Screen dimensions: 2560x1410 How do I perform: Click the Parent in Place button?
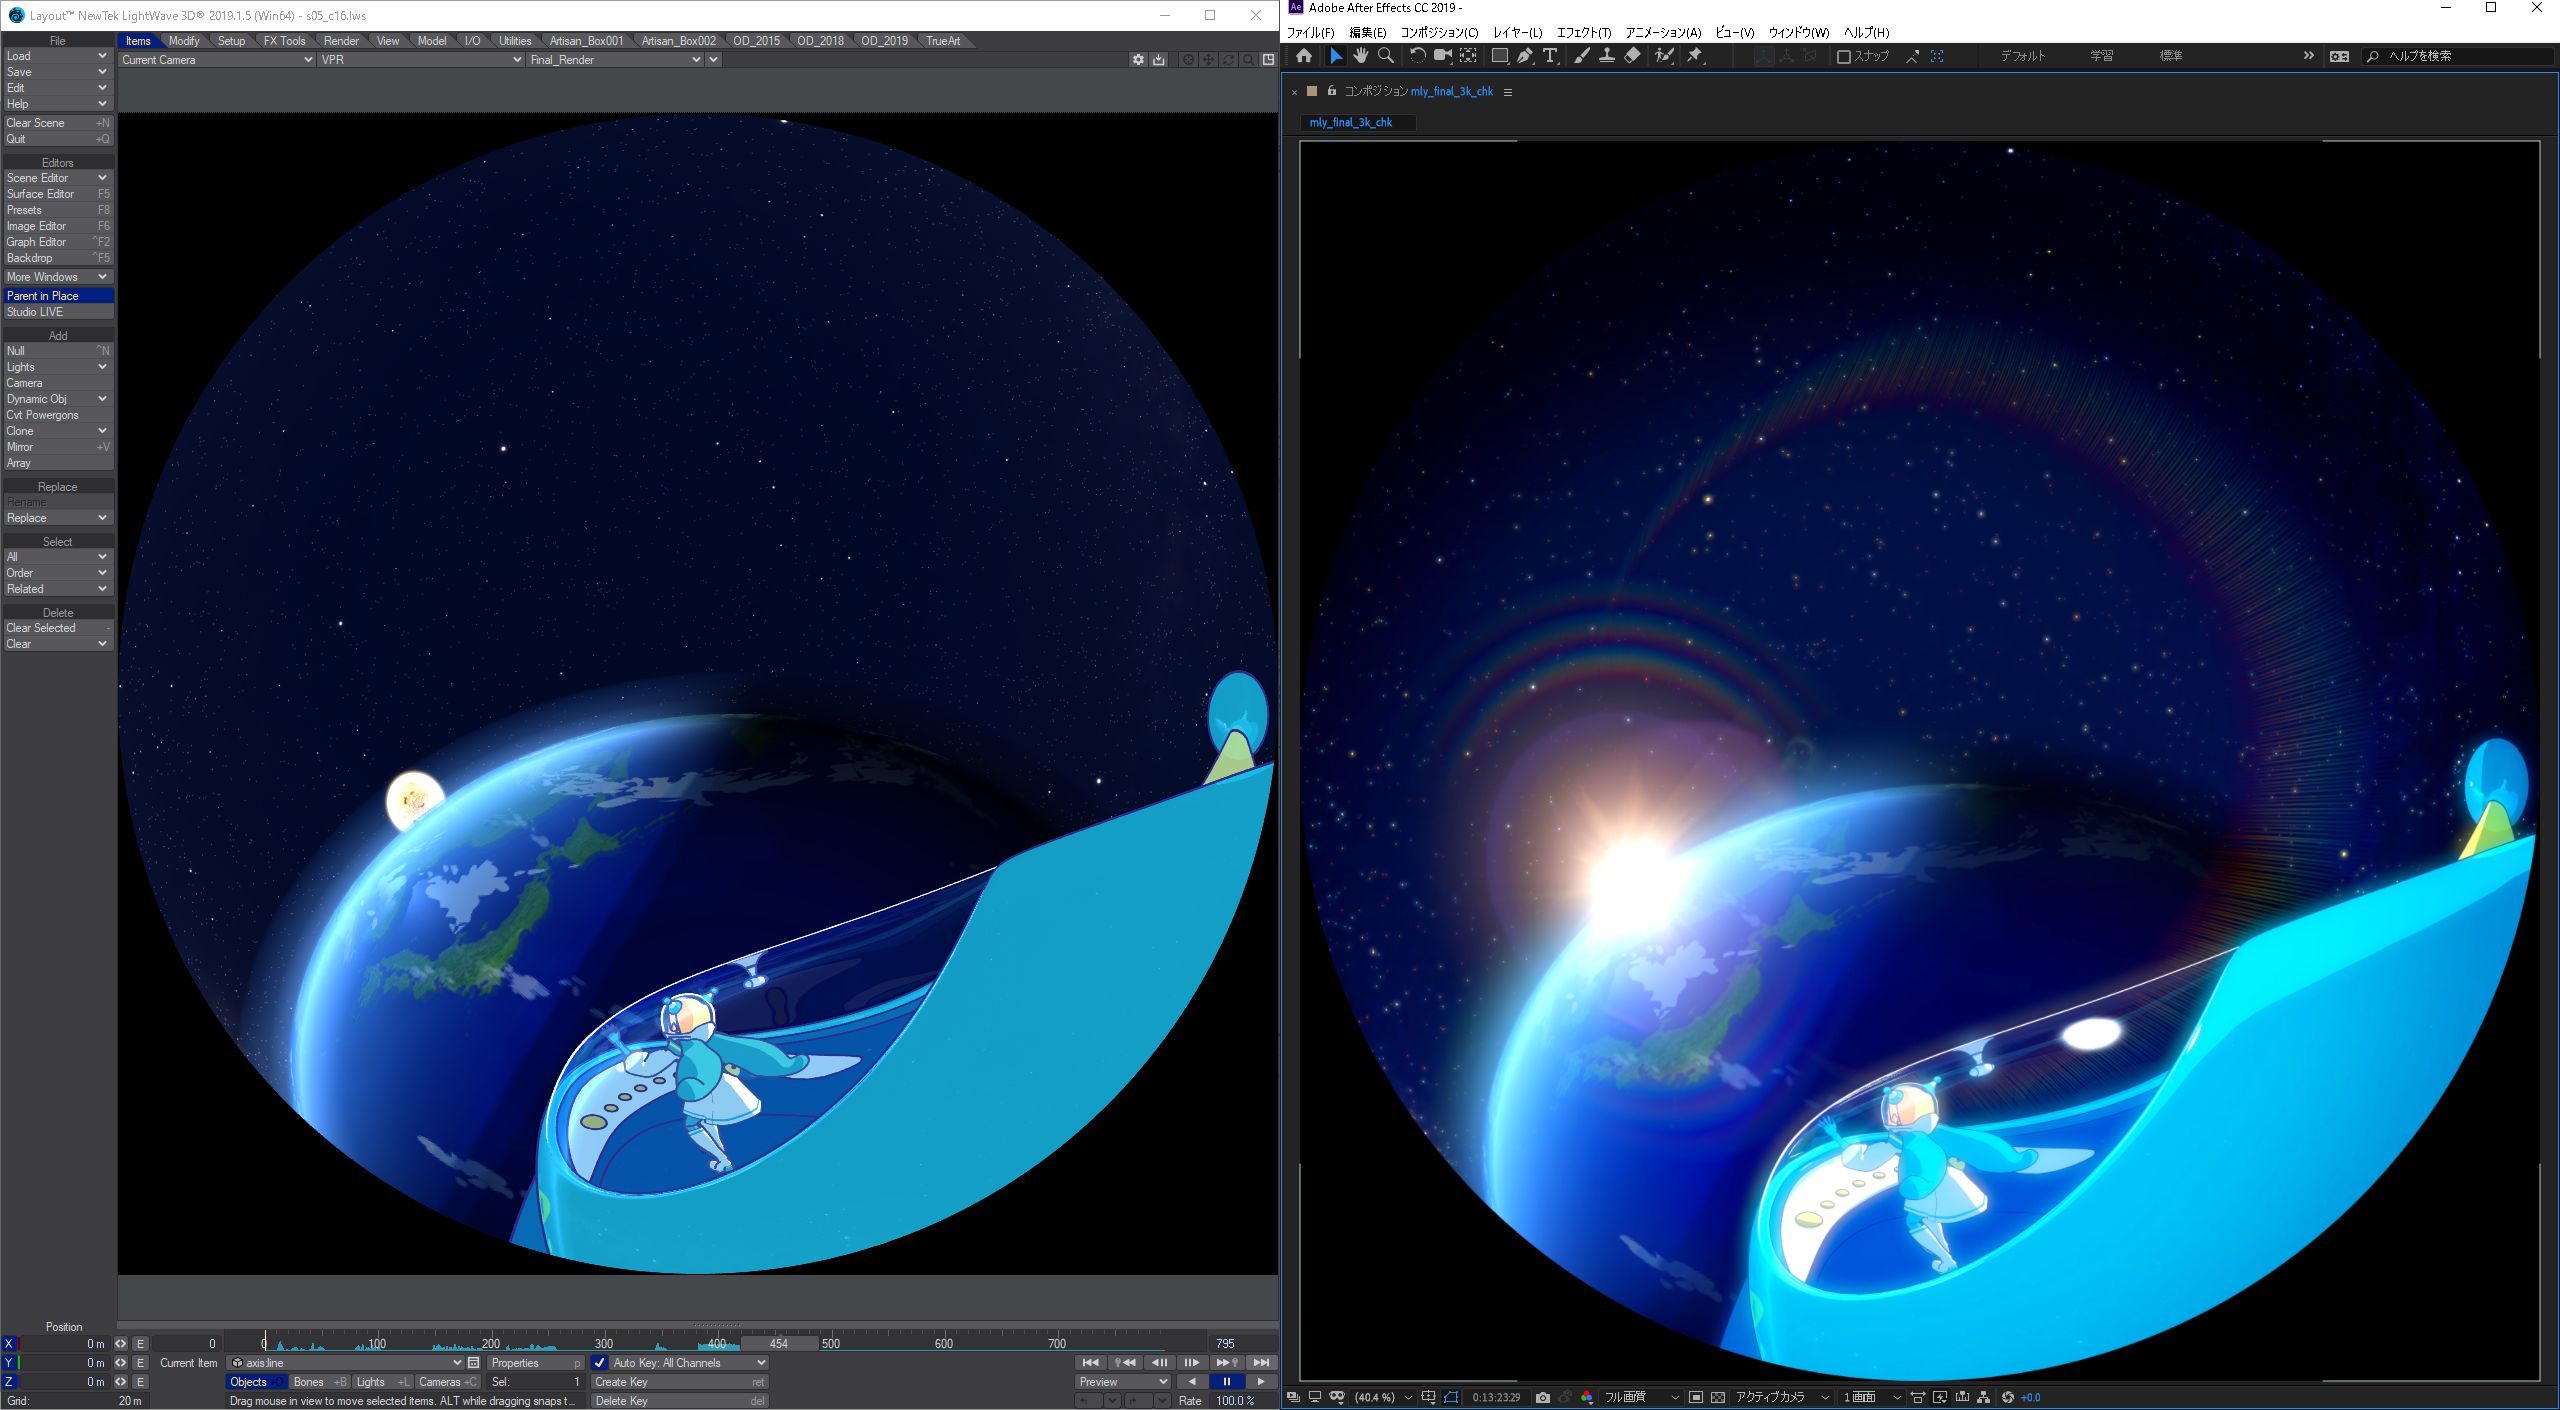(58, 296)
